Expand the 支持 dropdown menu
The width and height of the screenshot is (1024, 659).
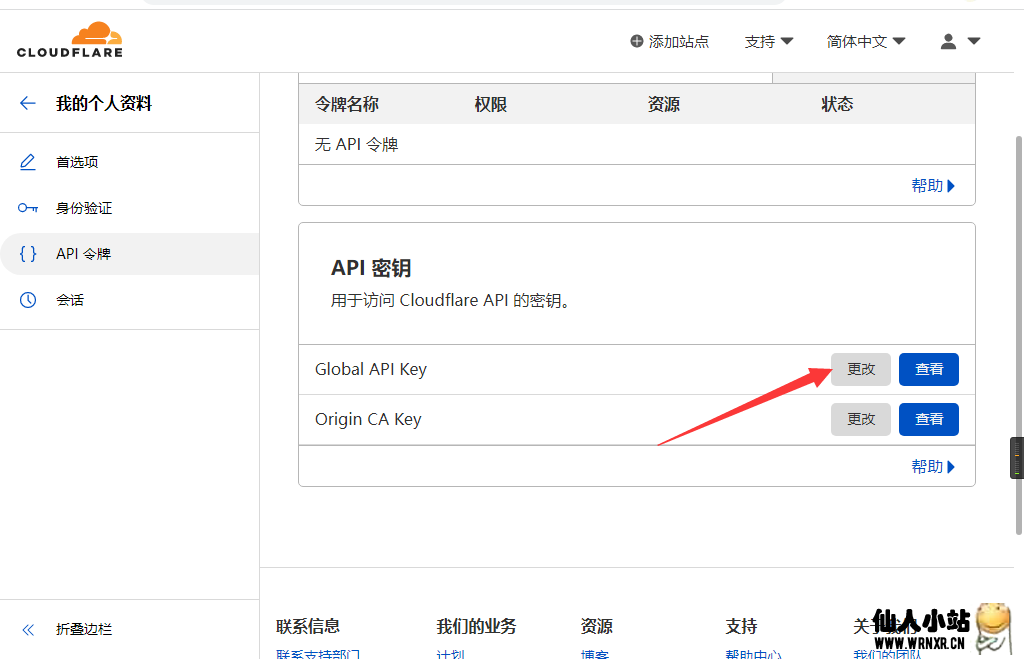click(769, 42)
